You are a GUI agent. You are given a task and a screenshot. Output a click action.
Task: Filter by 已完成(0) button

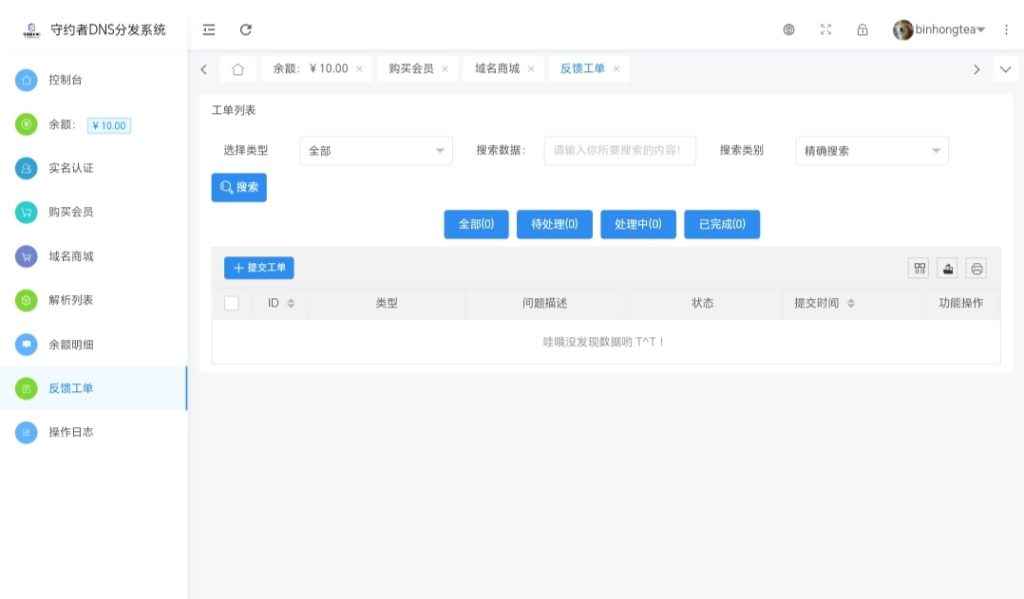pos(722,224)
